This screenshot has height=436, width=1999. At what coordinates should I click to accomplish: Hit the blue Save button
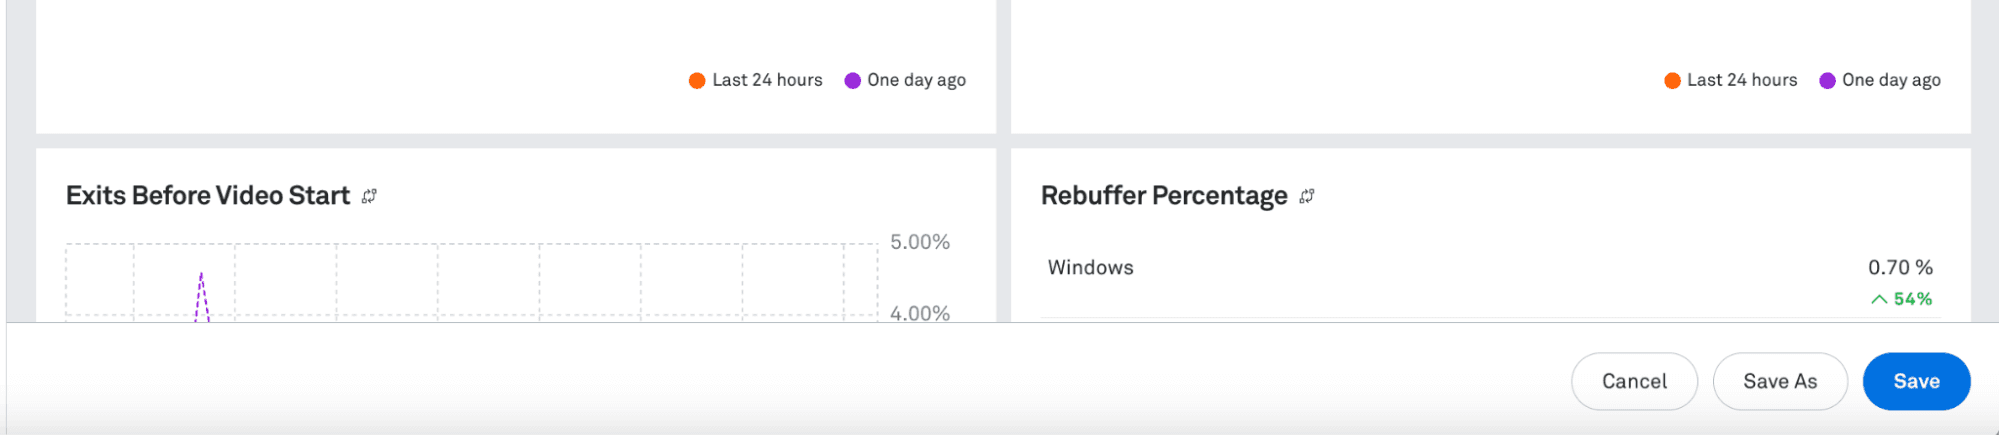1916,381
